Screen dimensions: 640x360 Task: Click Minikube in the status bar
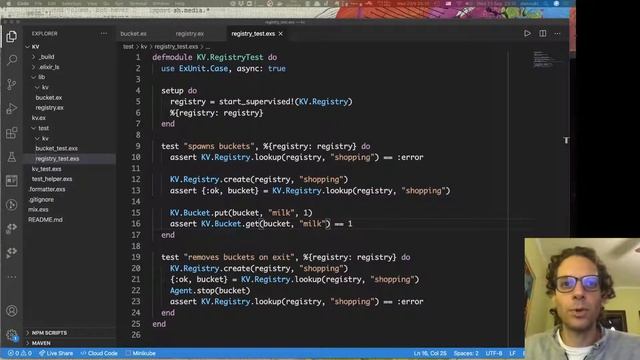141,353
